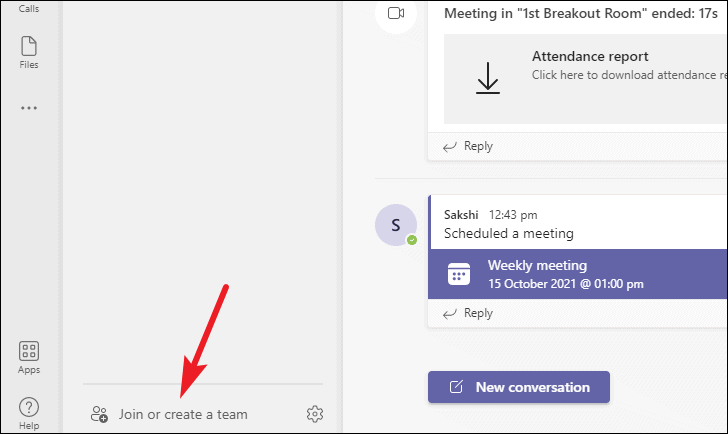This screenshot has height=434, width=728.
Task: Click Sakshi's avatar with S initial
Action: coord(396,225)
